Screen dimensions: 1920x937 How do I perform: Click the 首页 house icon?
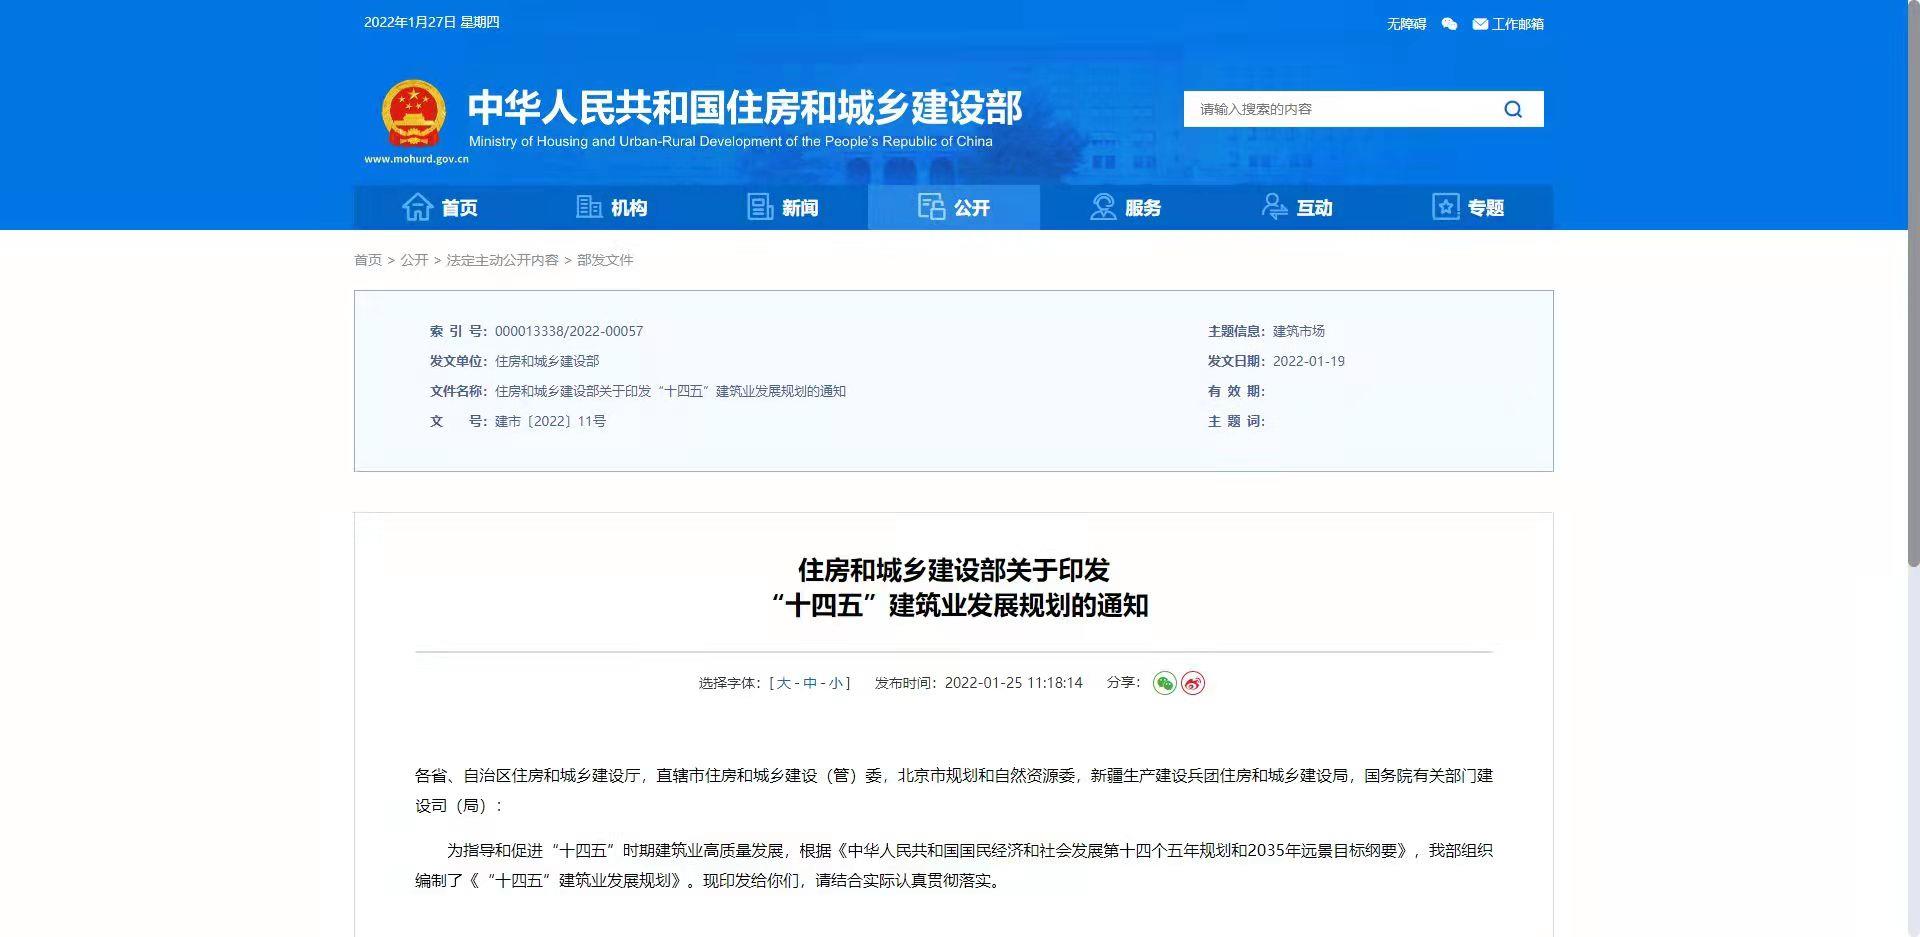point(417,207)
